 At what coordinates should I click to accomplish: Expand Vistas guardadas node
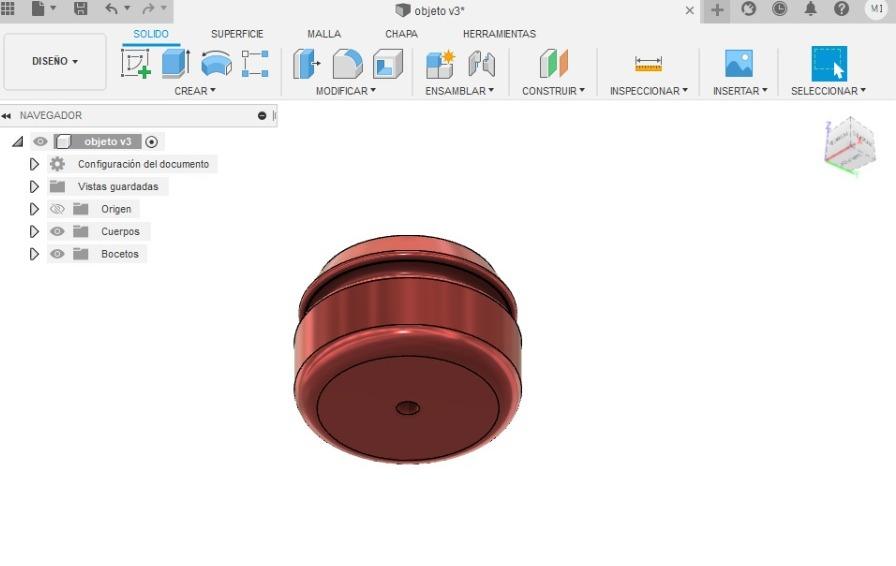[34, 186]
